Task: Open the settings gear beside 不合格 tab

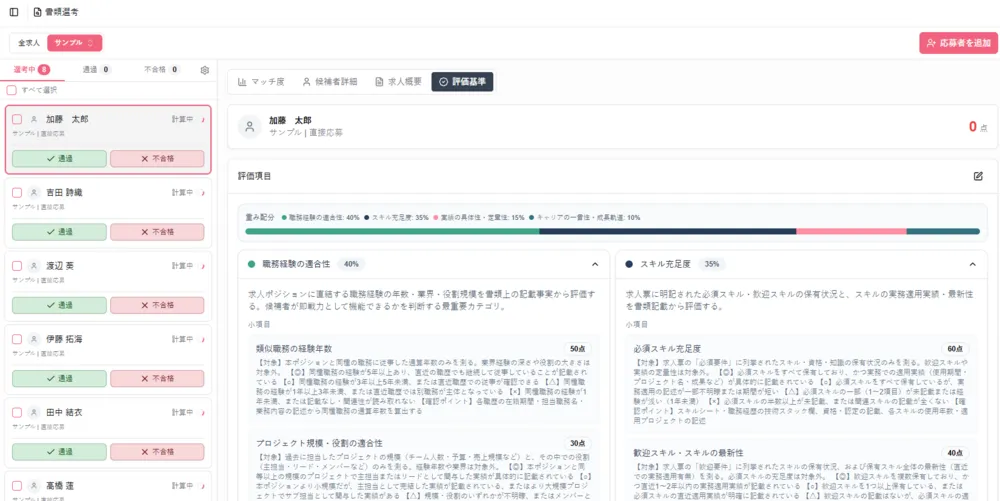Action: tap(205, 70)
